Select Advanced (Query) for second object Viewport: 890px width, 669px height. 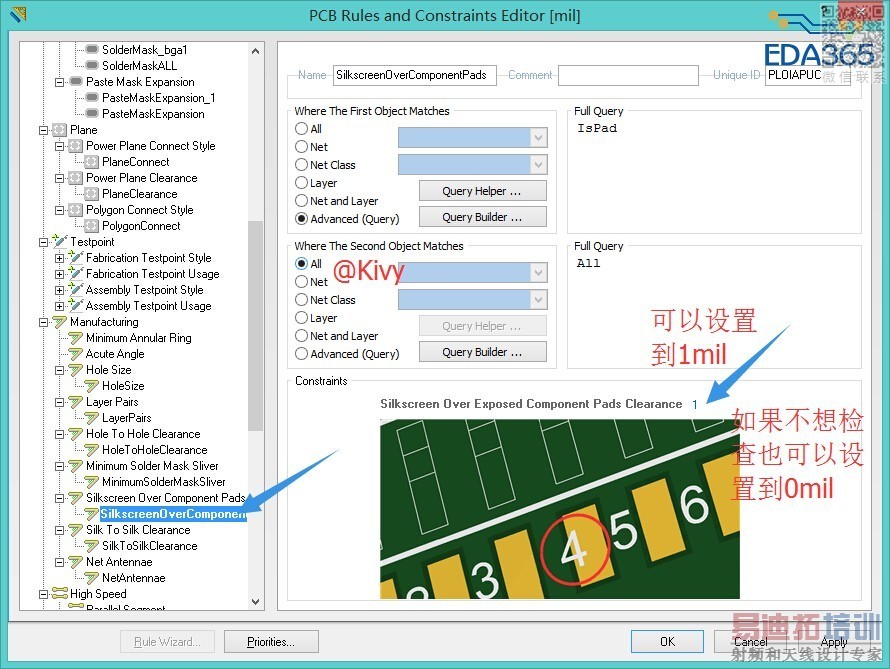301,354
